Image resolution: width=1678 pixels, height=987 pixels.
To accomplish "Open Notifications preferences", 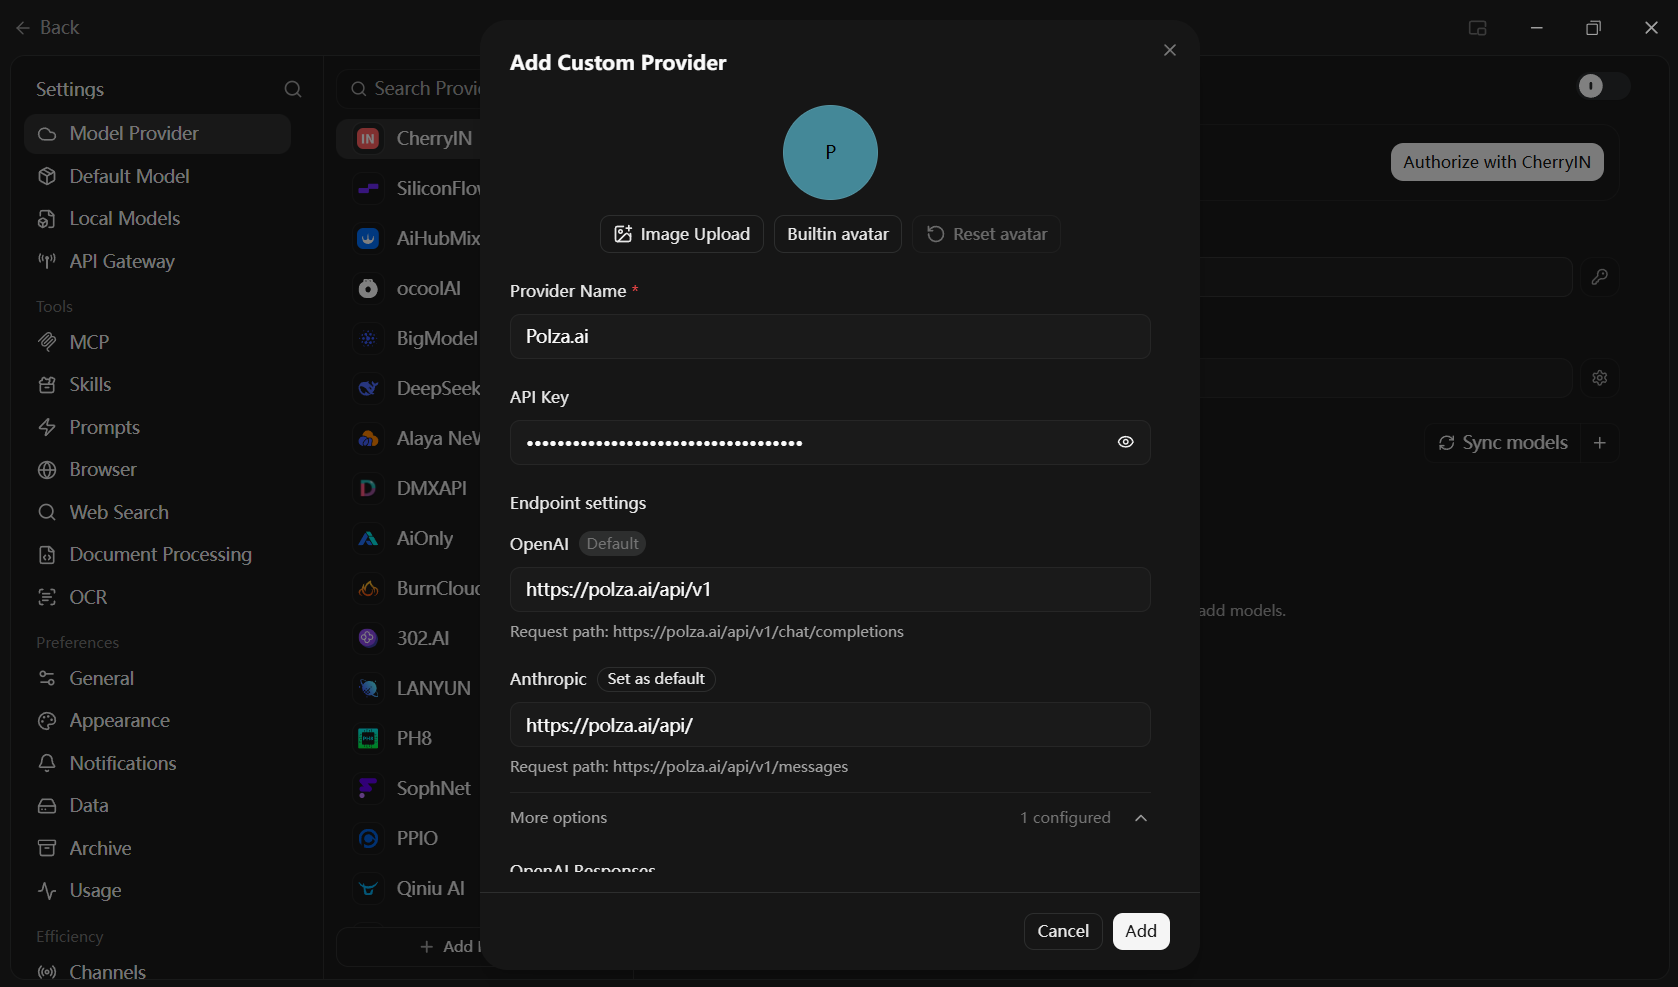I will [x=157, y=763].
